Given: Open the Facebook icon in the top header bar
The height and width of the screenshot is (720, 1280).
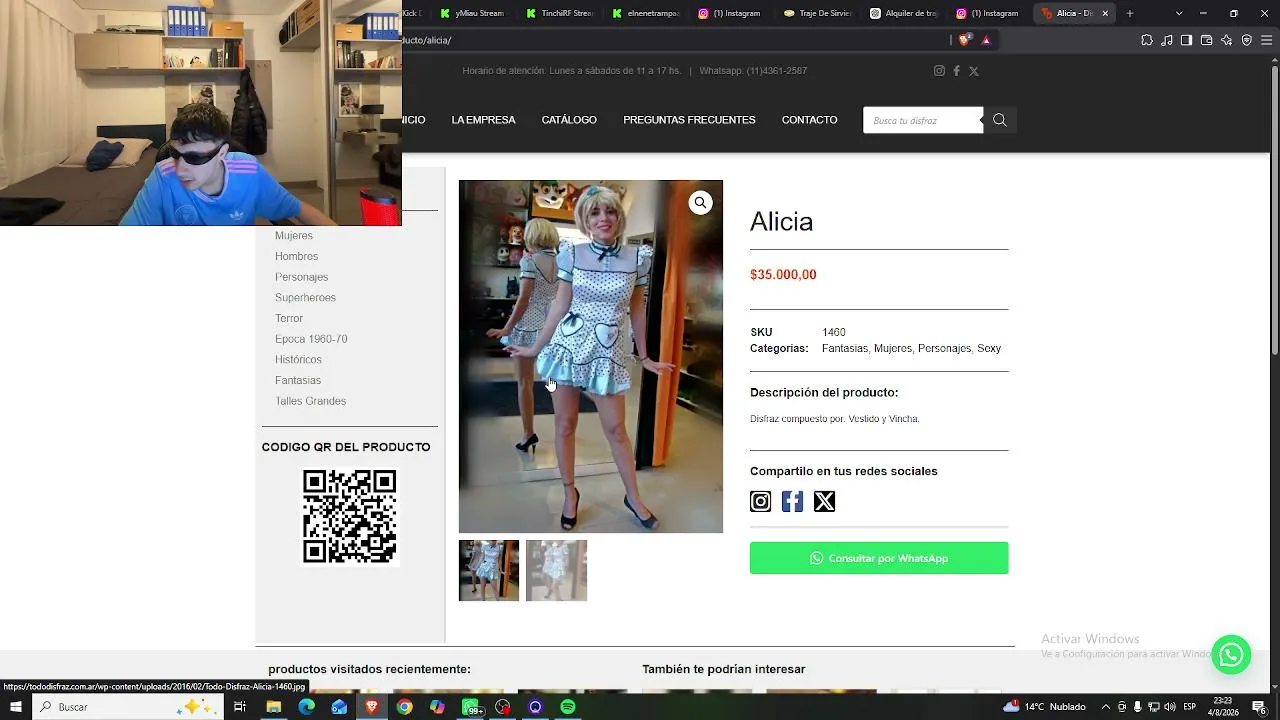Looking at the screenshot, I should (956, 71).
